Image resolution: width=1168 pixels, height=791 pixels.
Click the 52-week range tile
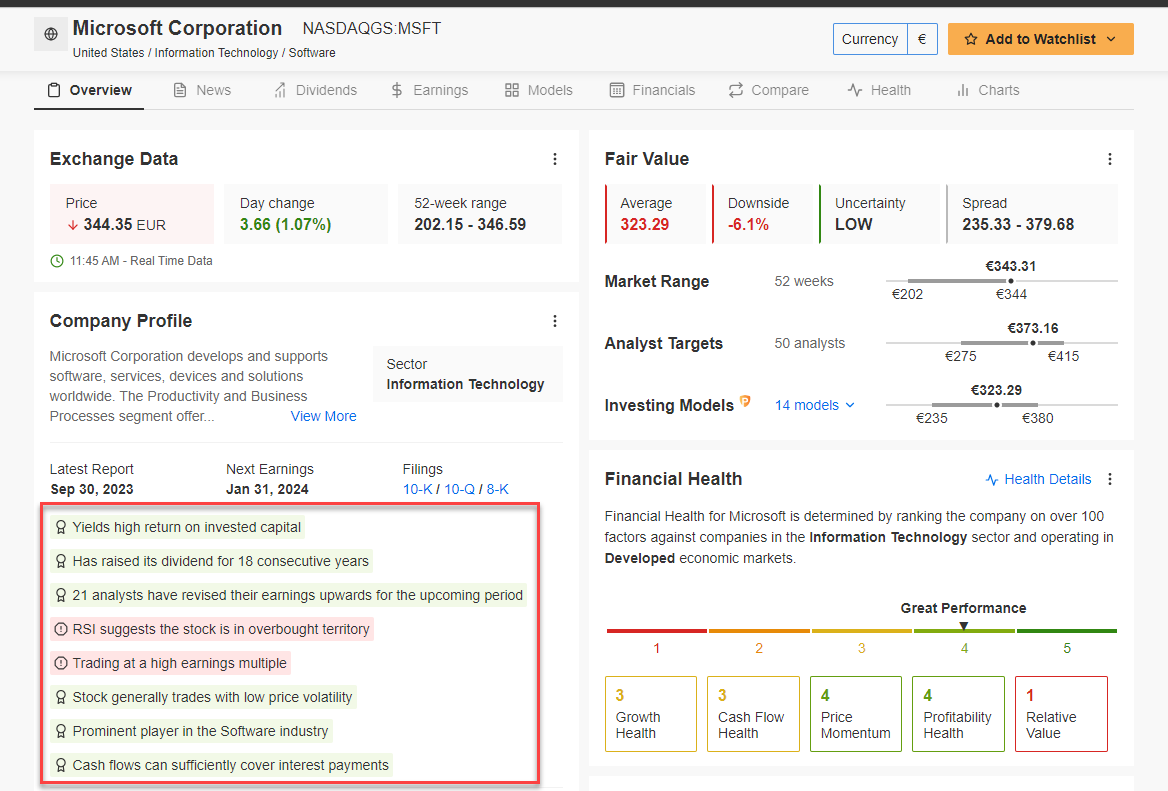coord(480,214)
